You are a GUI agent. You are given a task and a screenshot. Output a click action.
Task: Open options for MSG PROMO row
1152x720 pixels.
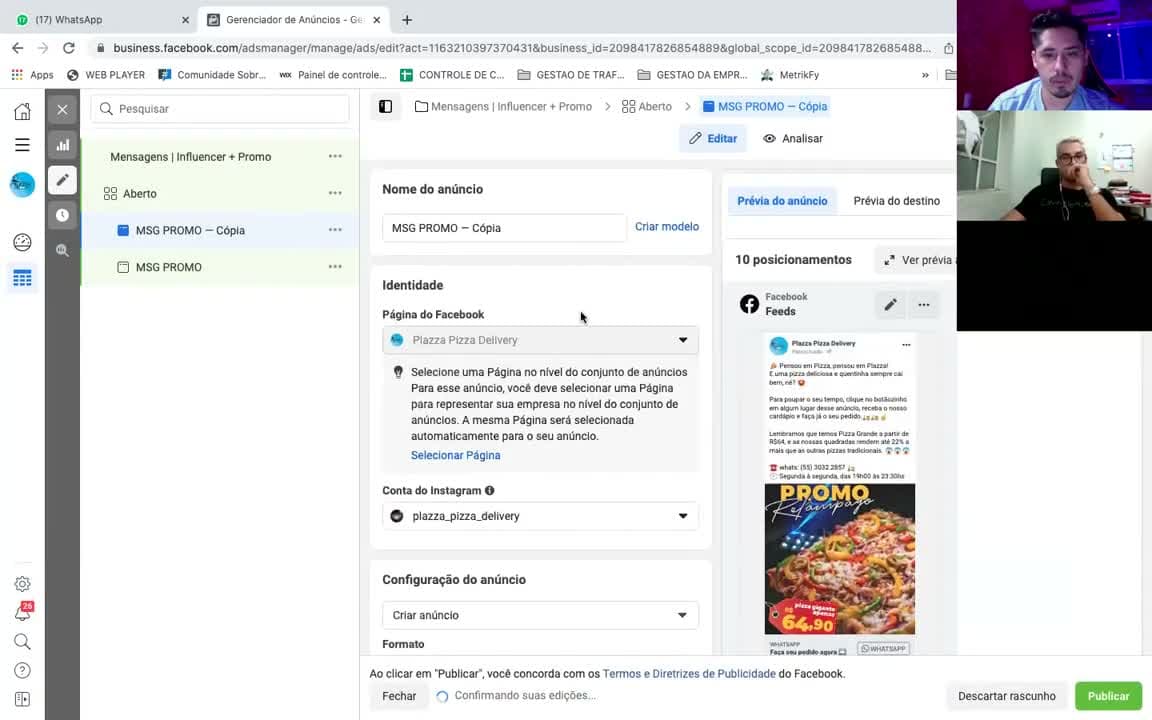(335, 267)
